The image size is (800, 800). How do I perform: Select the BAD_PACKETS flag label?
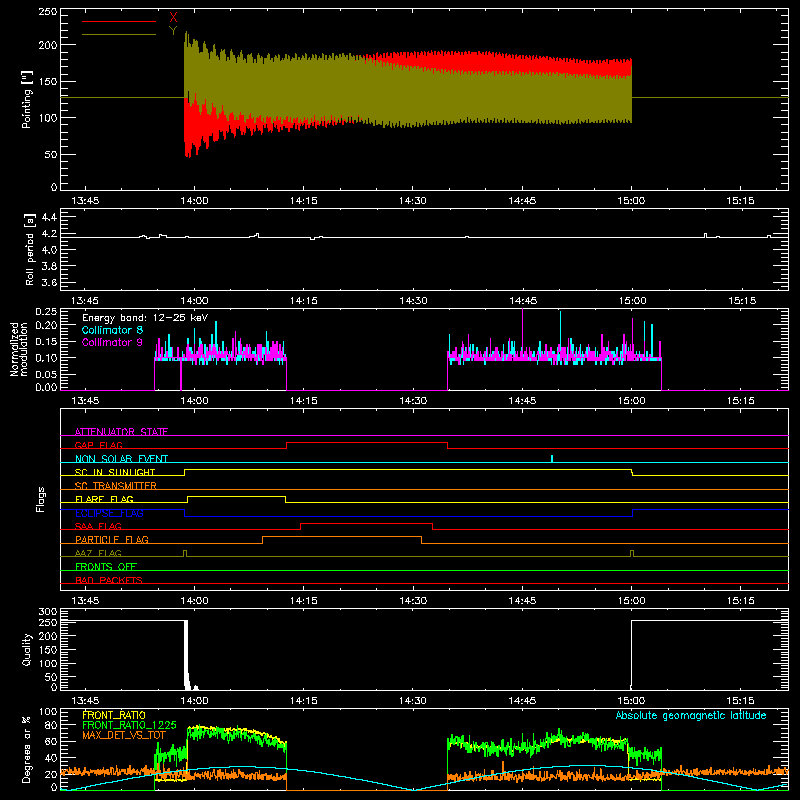pos(109,580)
